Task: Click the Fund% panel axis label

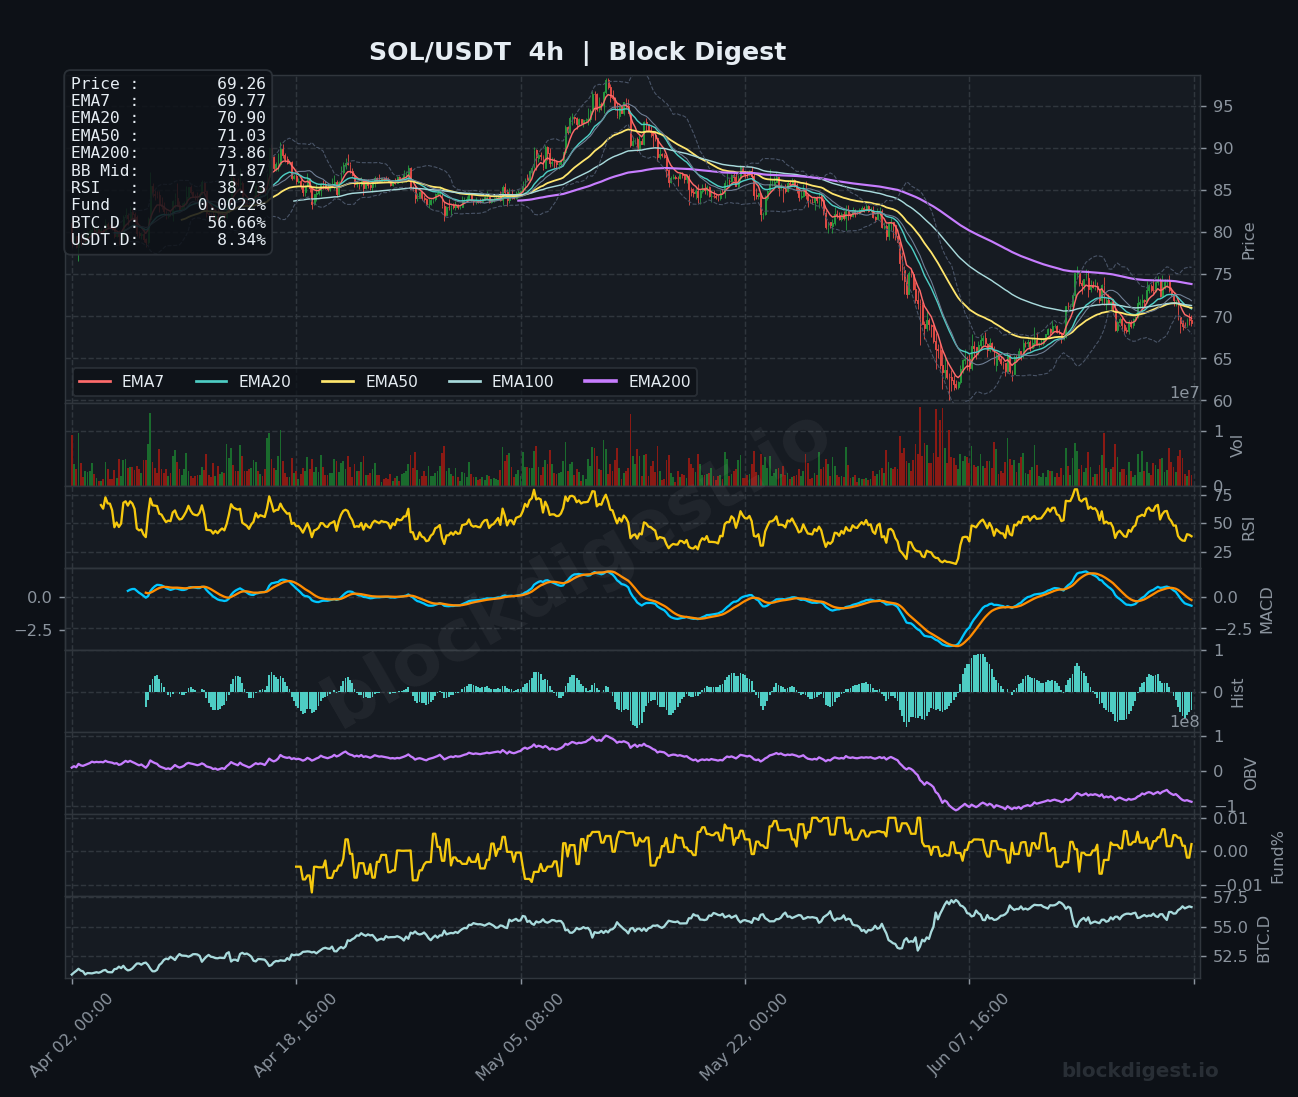Action: coord(1277,857)
